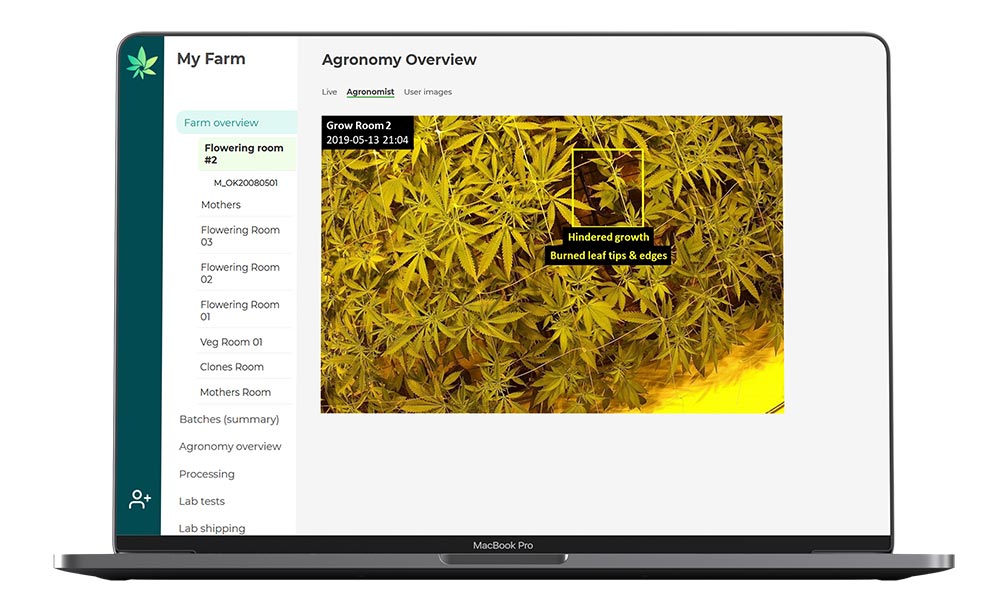Open Lab tests section

click(x=202, y=501)
